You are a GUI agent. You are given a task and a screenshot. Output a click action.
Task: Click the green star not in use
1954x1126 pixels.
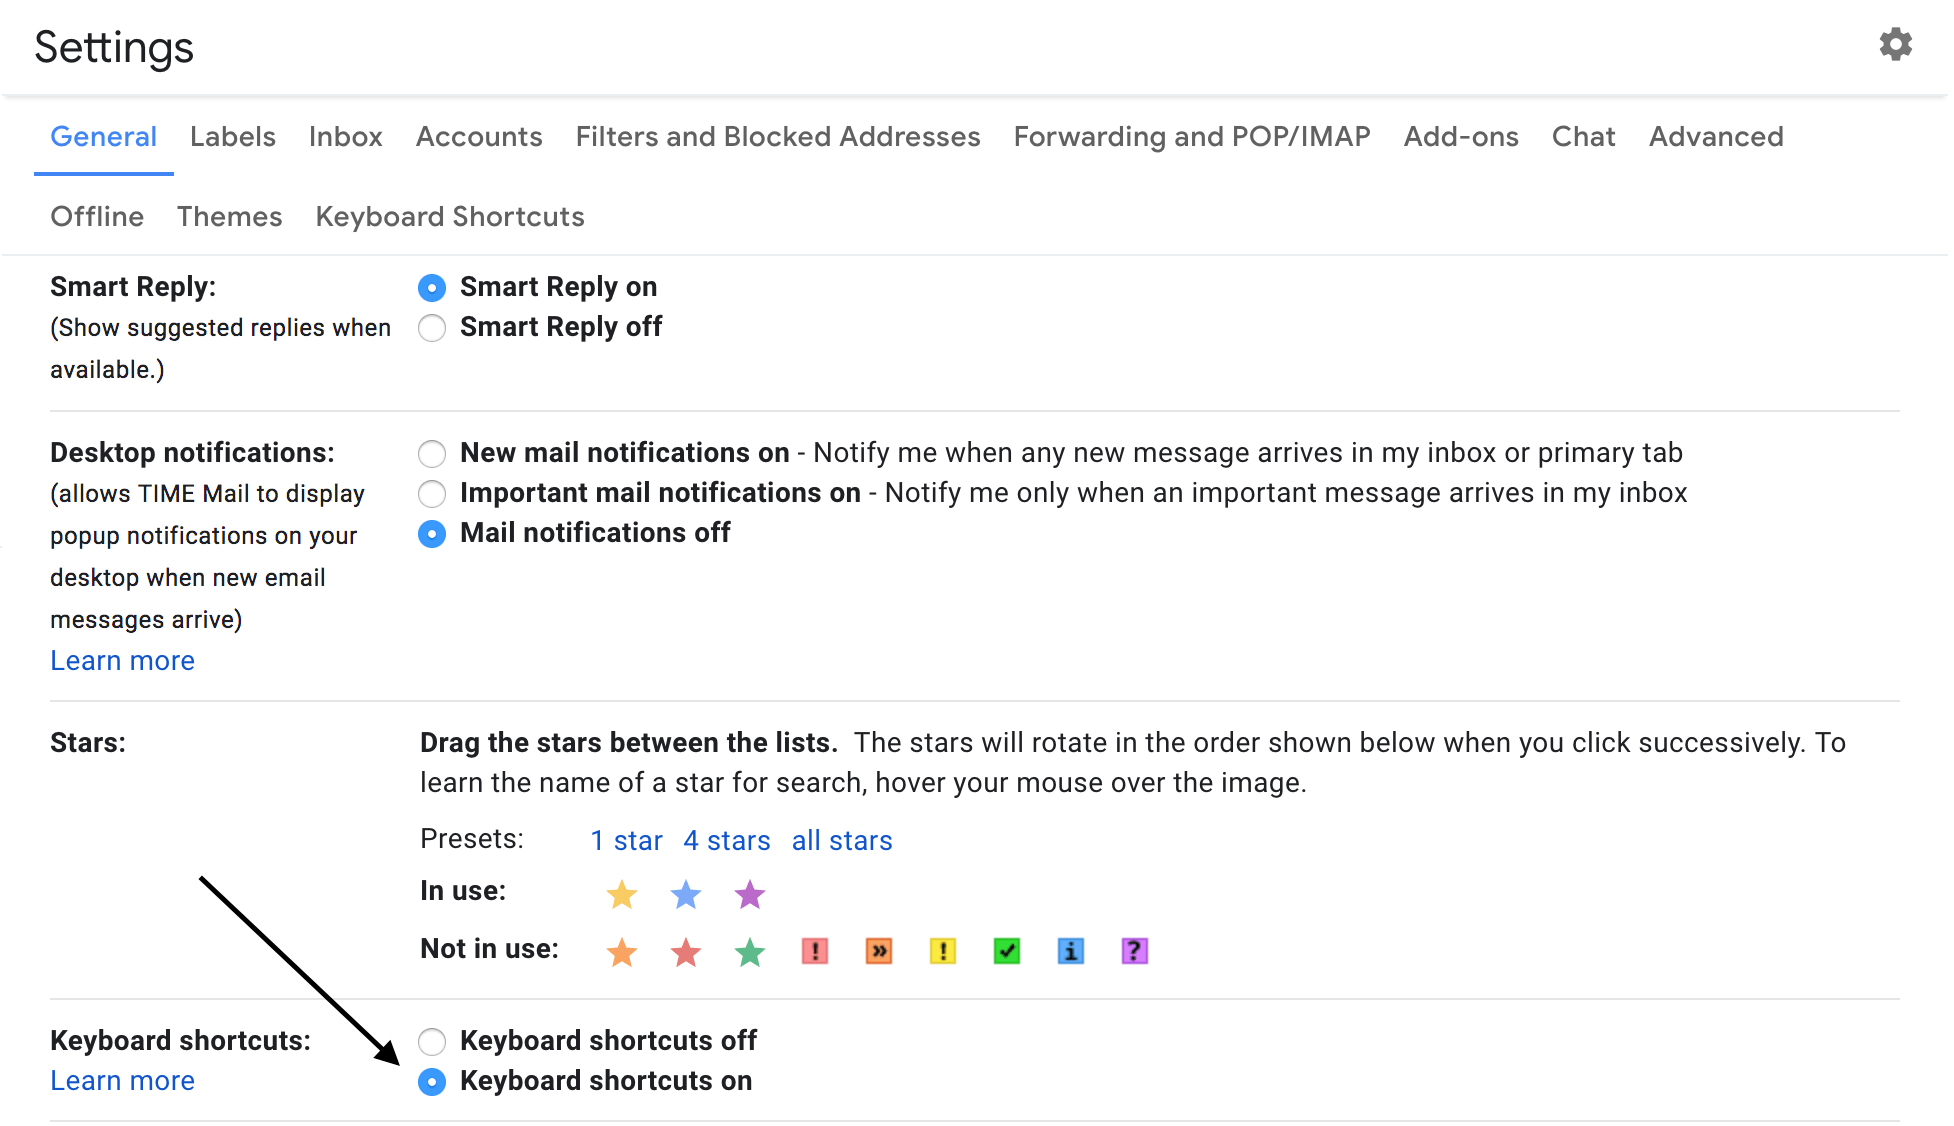[x=750, y=952]
